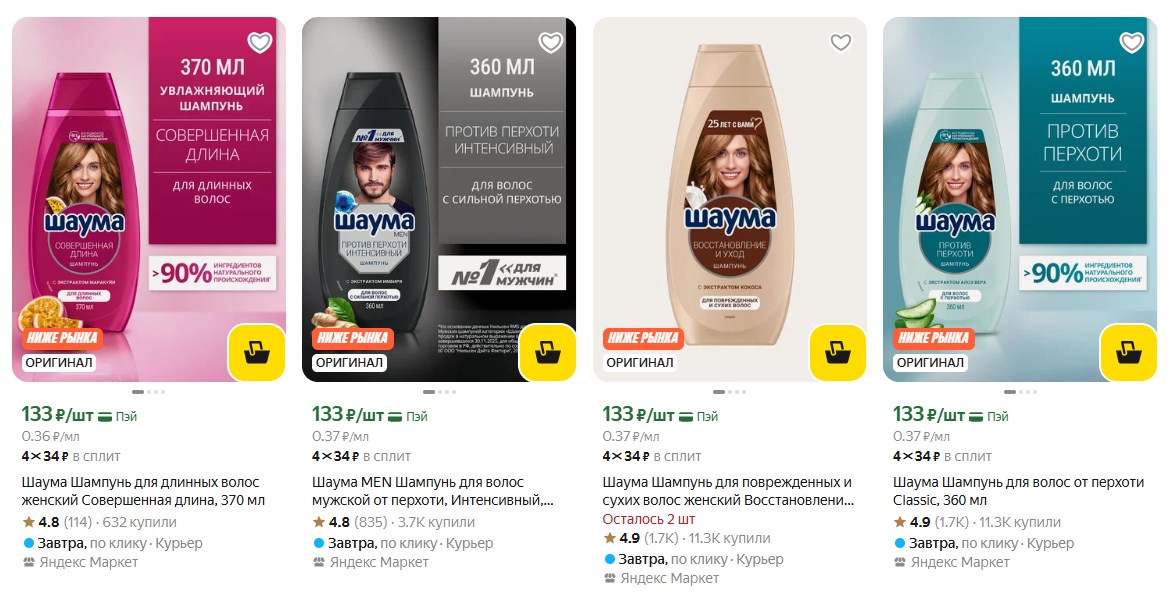
Task: Click image carousel dots under Classic shampoo
Action: tap(1020, 392)
